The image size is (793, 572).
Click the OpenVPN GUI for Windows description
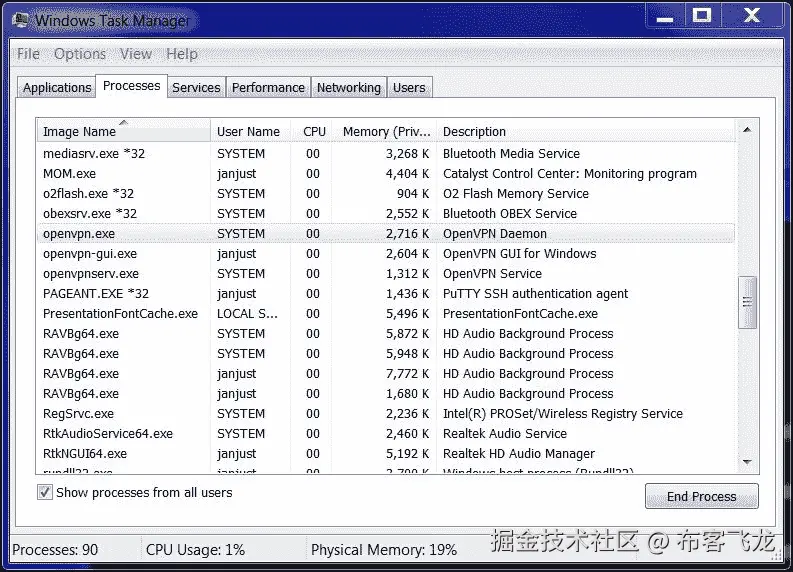click(519, 253)
